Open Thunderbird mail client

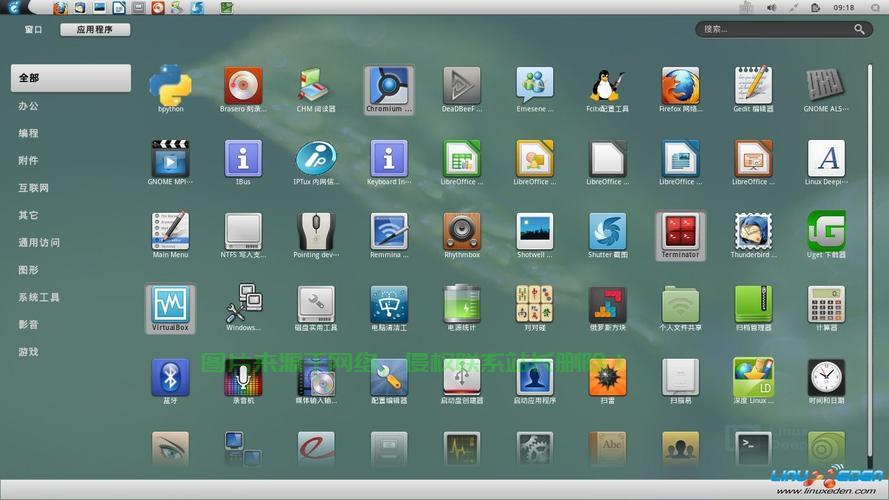(x=753, y=232)
